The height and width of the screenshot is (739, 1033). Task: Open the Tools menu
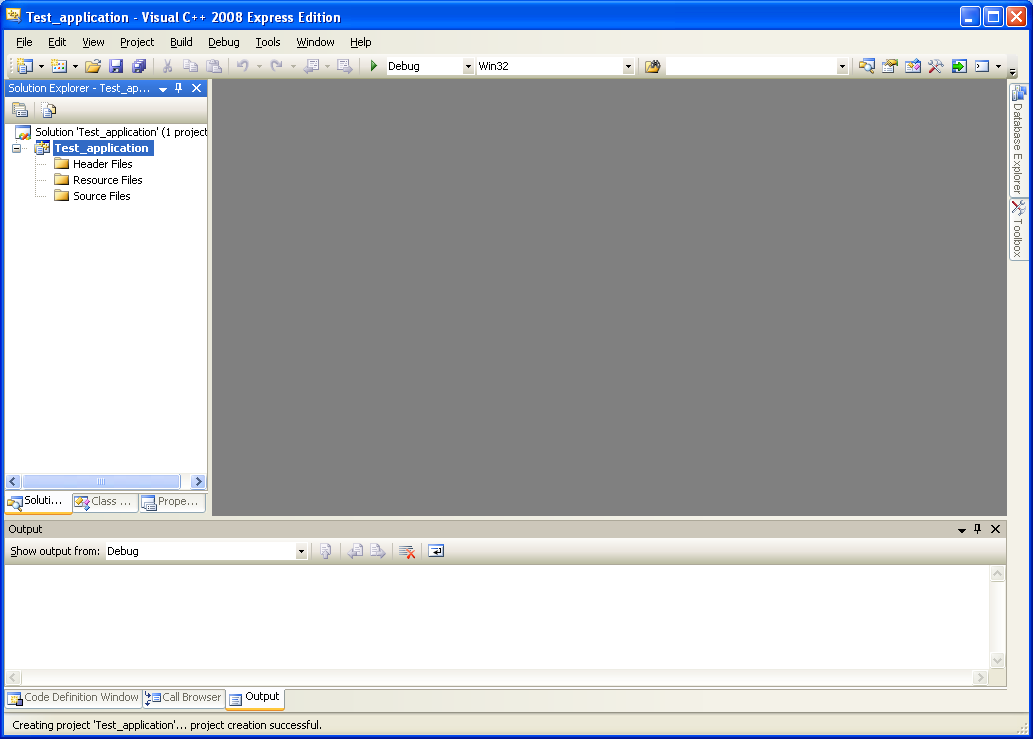pyautogui.click(x=267, y=42)
